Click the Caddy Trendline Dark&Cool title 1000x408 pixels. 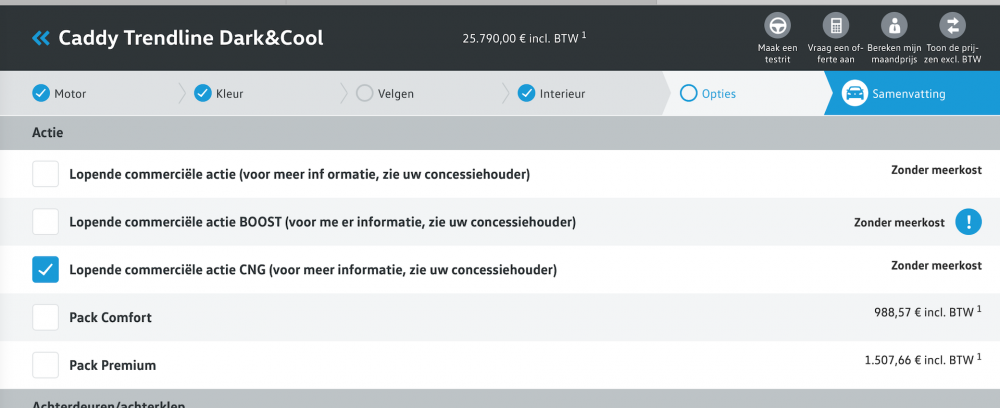191,38
